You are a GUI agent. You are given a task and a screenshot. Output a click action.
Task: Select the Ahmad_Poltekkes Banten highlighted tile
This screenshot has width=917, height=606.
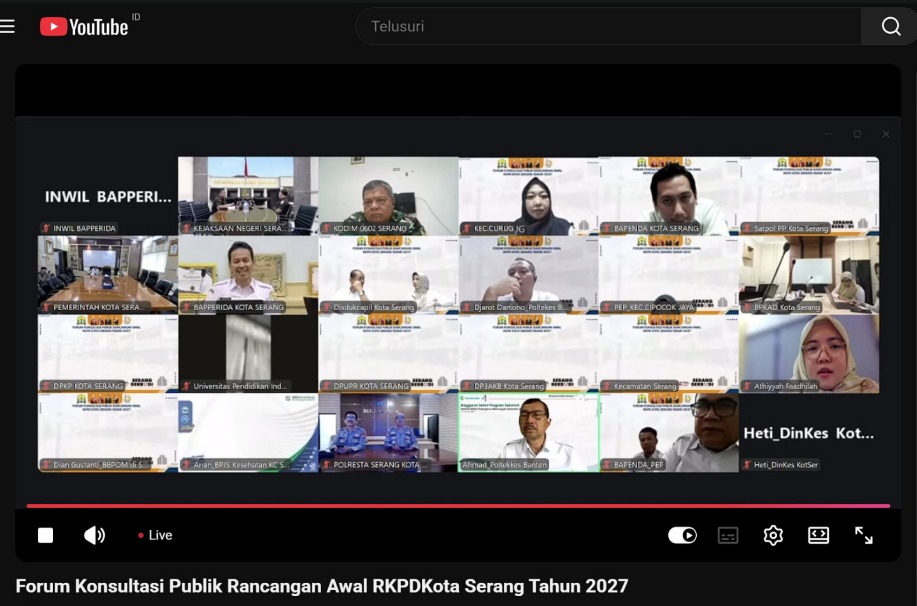pyautogui.click(x=528, y=432)
